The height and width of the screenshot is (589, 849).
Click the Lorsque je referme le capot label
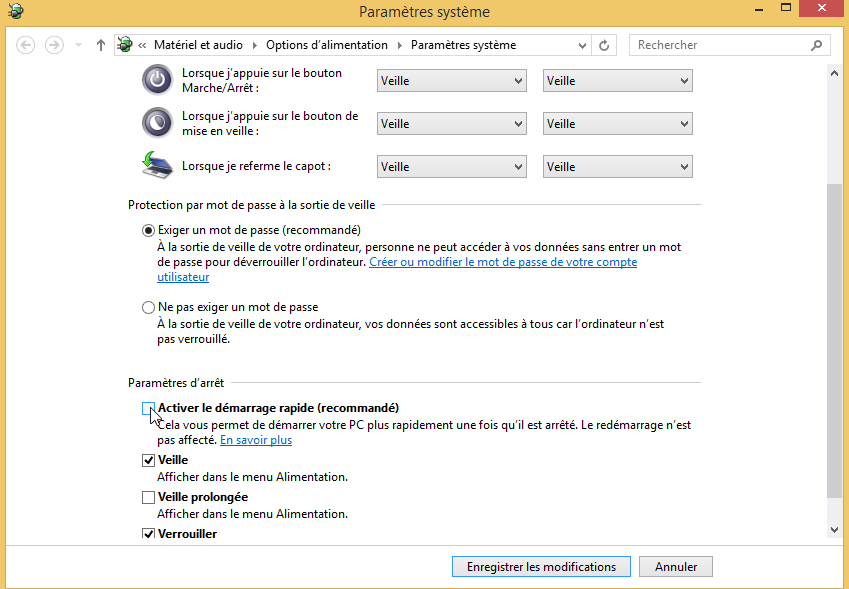[x=257, y=166]
